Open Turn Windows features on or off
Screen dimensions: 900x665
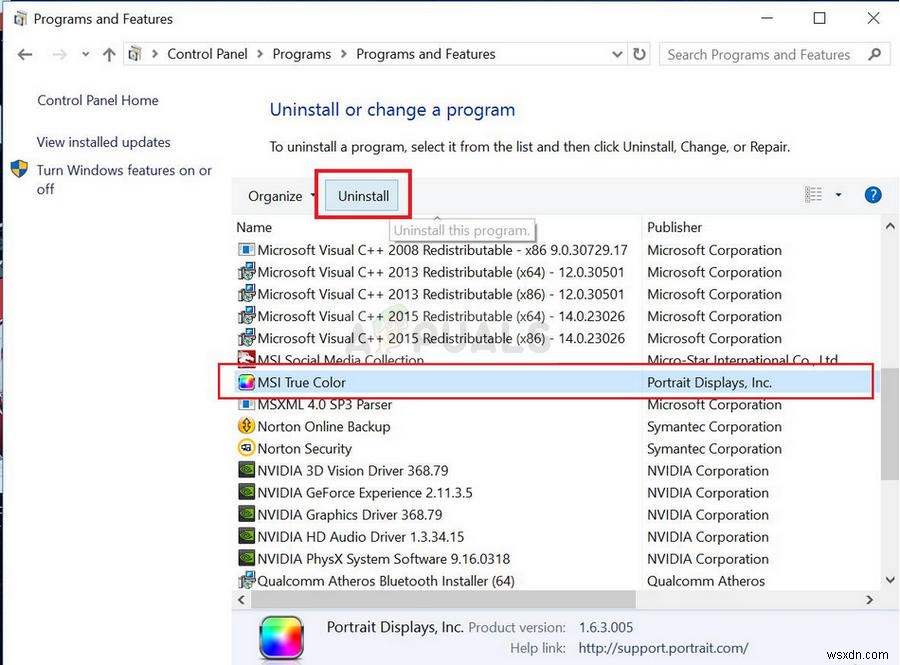tap(124, 180)
